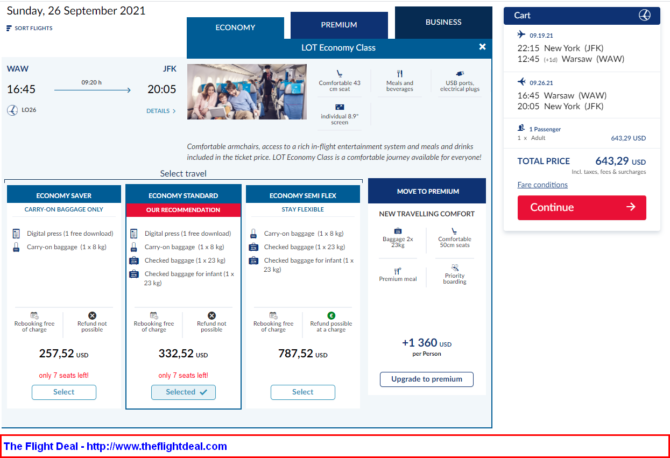The width and height of the screenshot is (670, 458).
Task: Open the Economy Standard fare header
Action: click(x=183, y=195)
